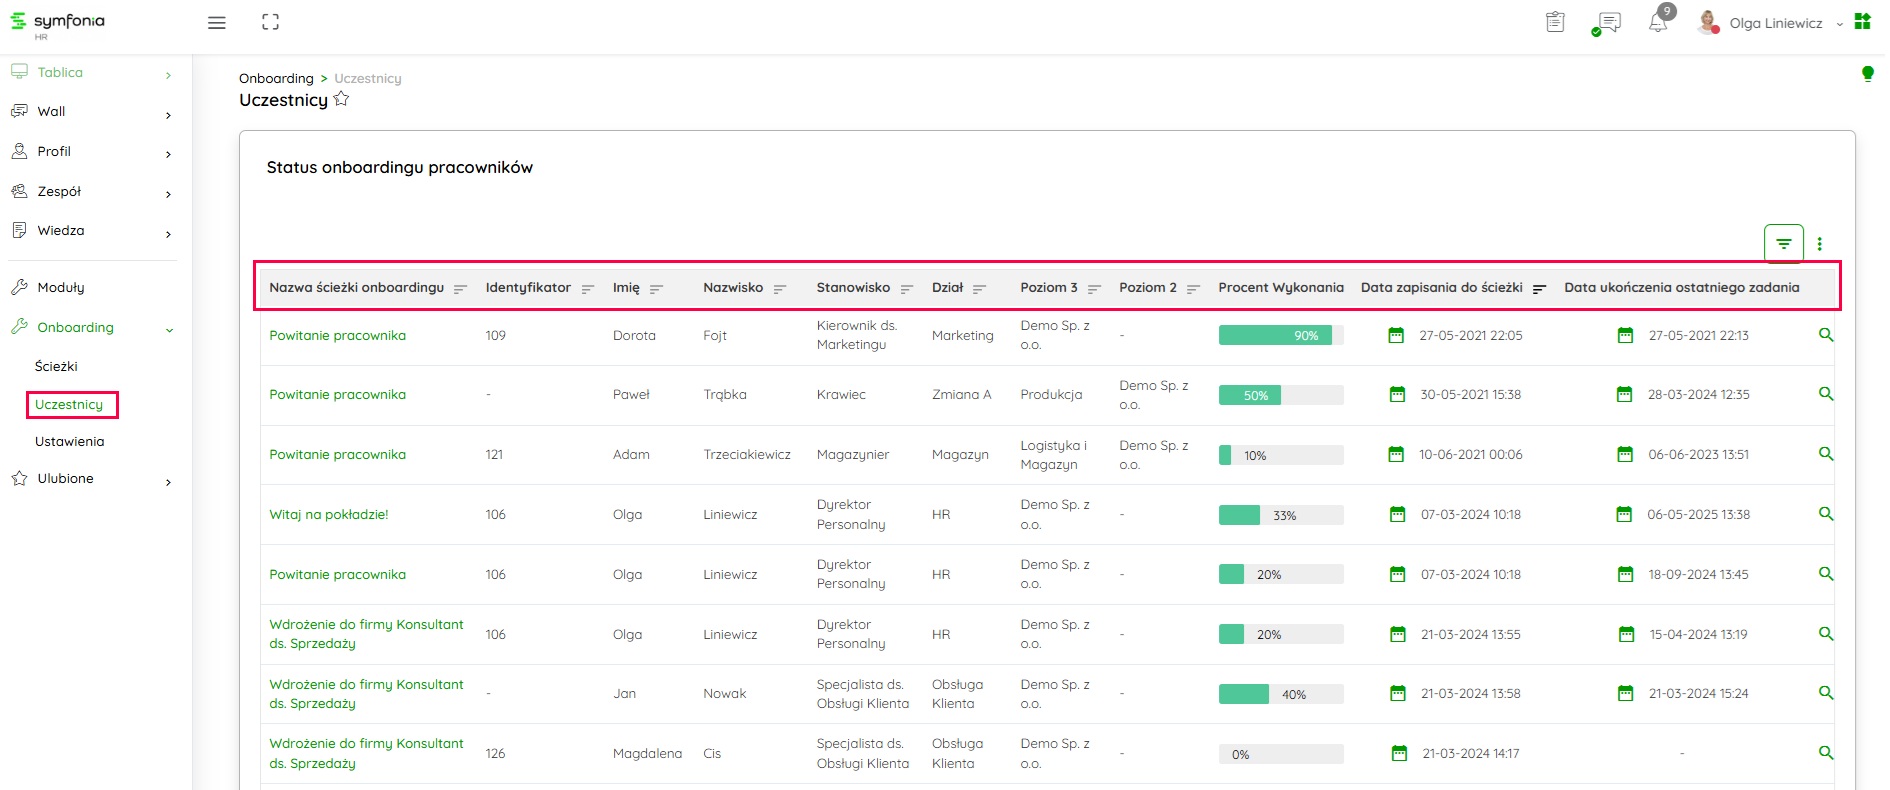Open the three-dot table options menu
Image resolution: width=1890 pixels, height=790 pixels.
[1819, 243]
